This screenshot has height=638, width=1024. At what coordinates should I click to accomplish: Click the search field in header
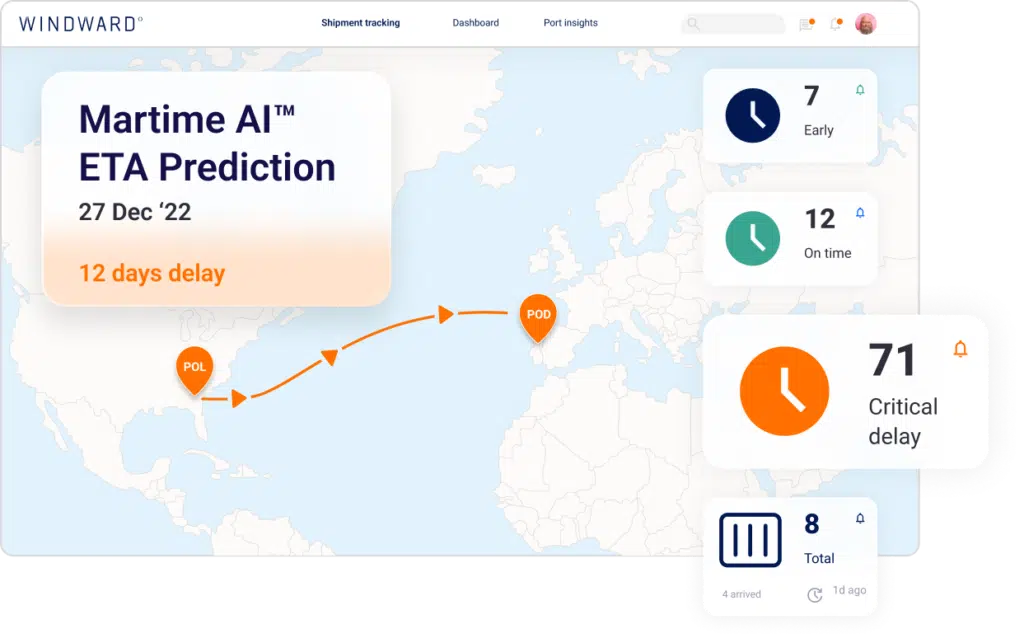point(733,24)
